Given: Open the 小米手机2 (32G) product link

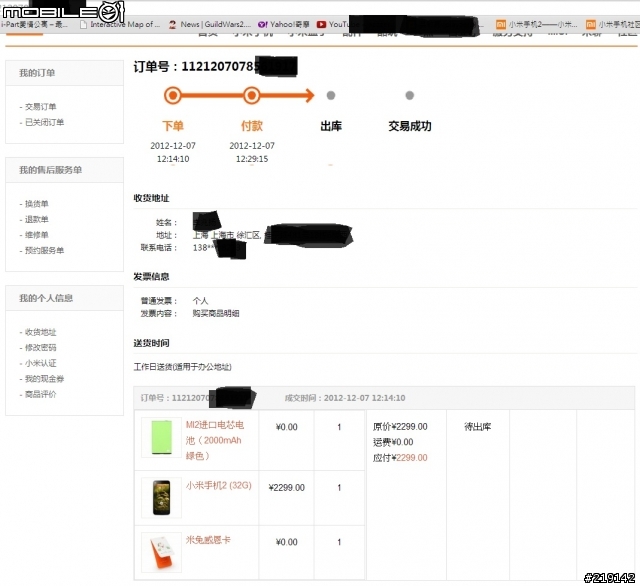Looking at the screenshot, I should pos(218,485).
